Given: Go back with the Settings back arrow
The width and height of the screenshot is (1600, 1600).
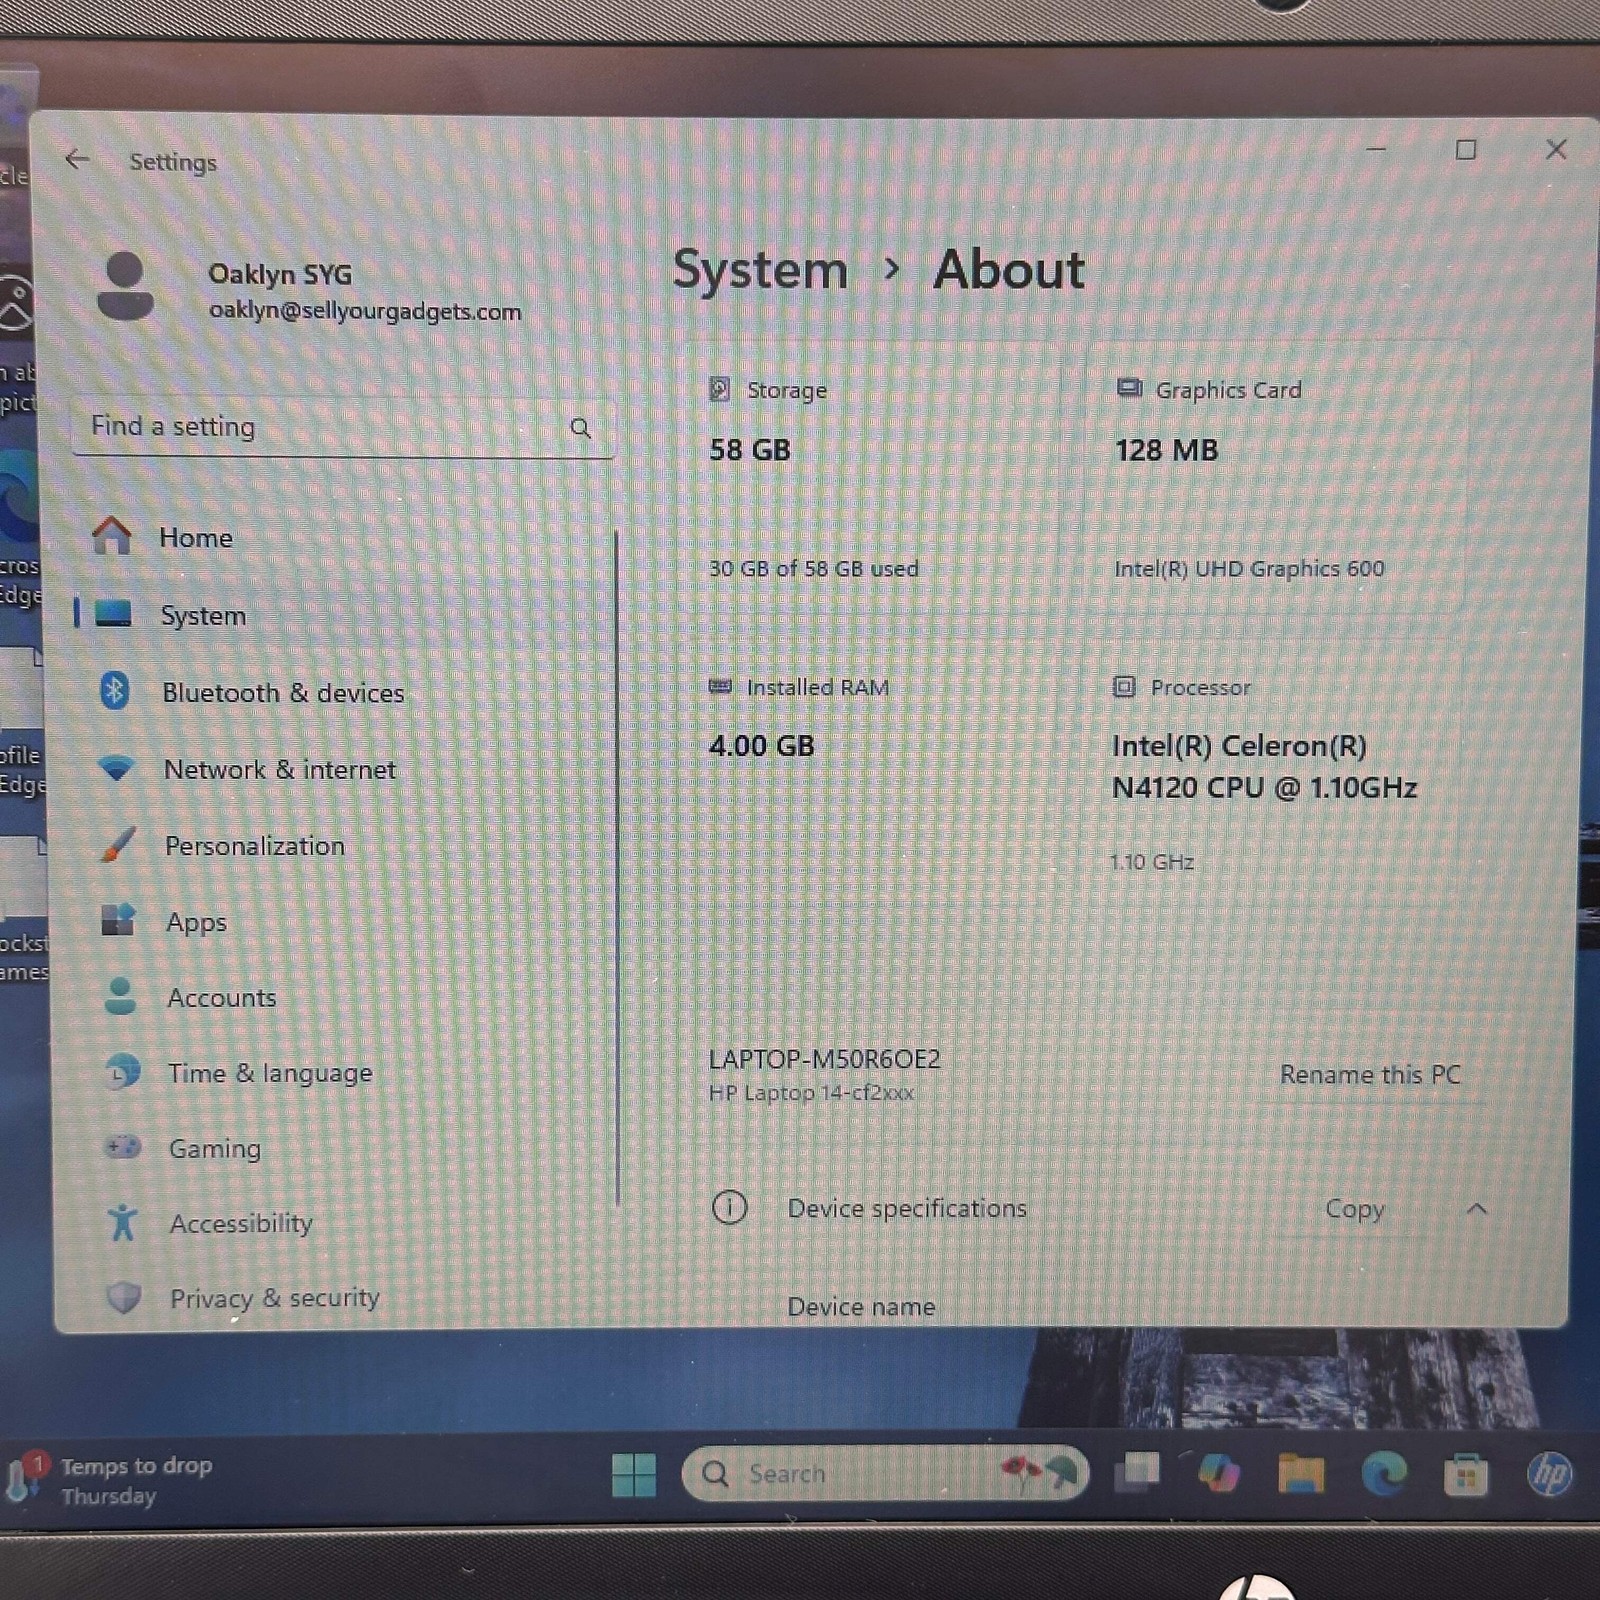Looking at the screenshot, I should pyautogui.click(x=77, y=159).
